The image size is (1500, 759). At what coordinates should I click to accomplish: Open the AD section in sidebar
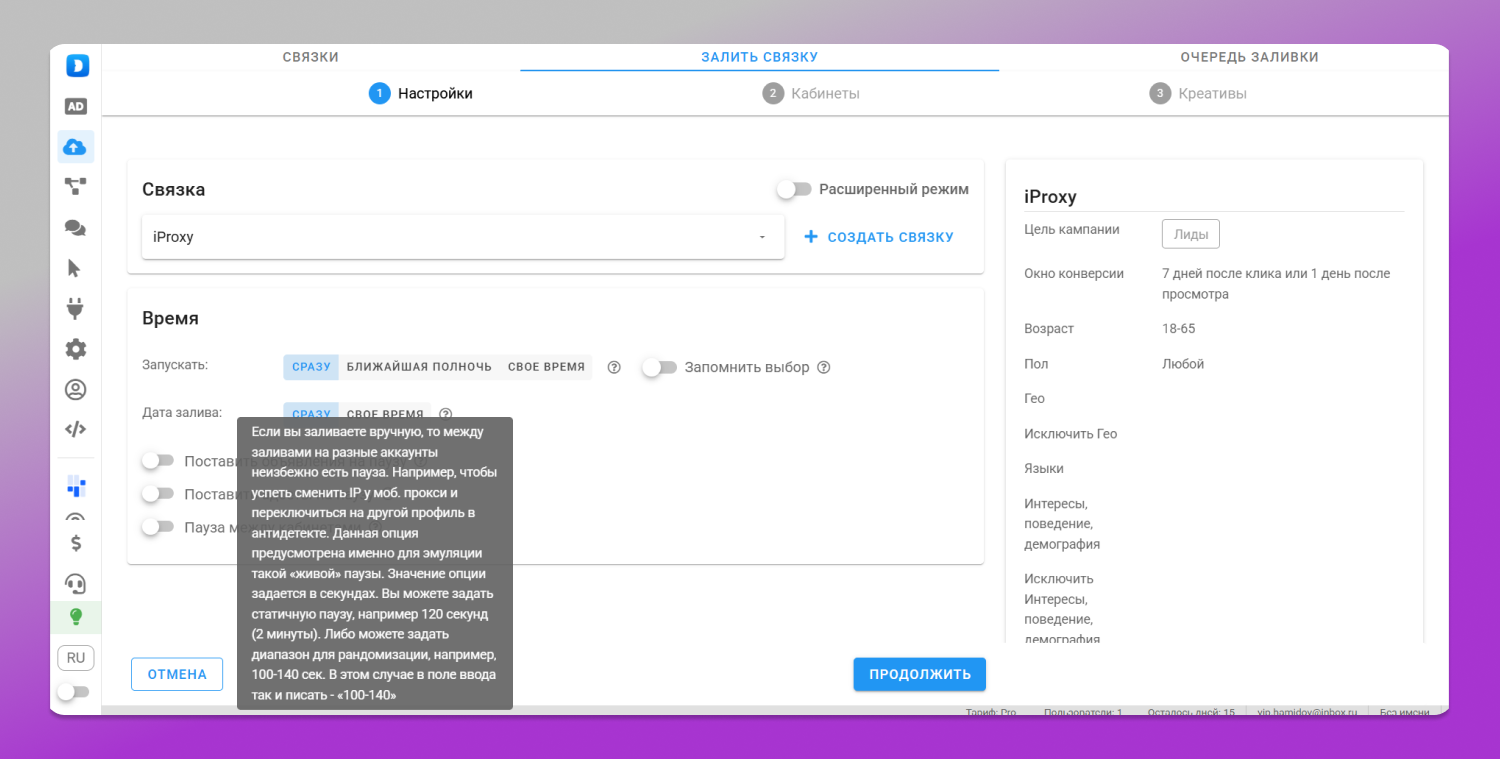pos(76,106)
